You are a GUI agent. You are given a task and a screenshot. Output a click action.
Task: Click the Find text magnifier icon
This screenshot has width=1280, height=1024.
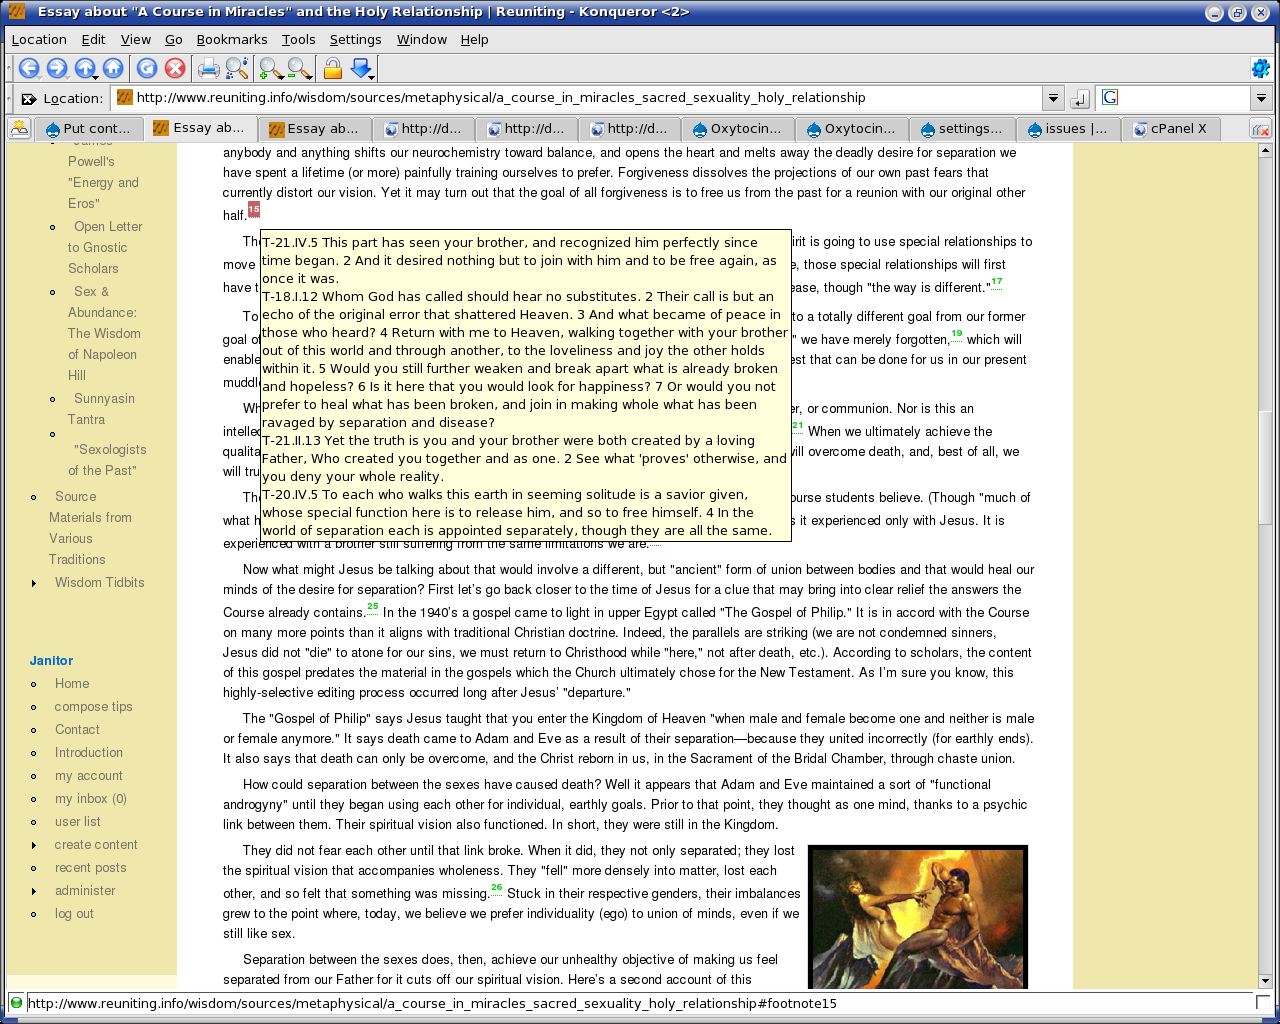[x=237, y=68]
